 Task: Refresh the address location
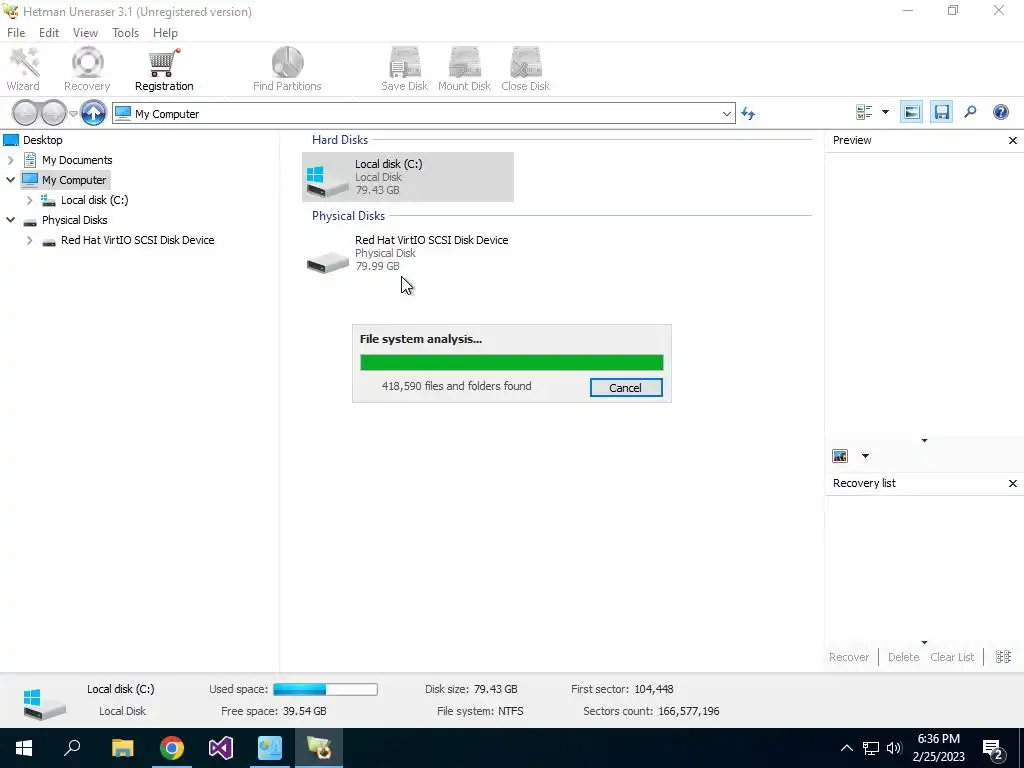pos(748,114)
